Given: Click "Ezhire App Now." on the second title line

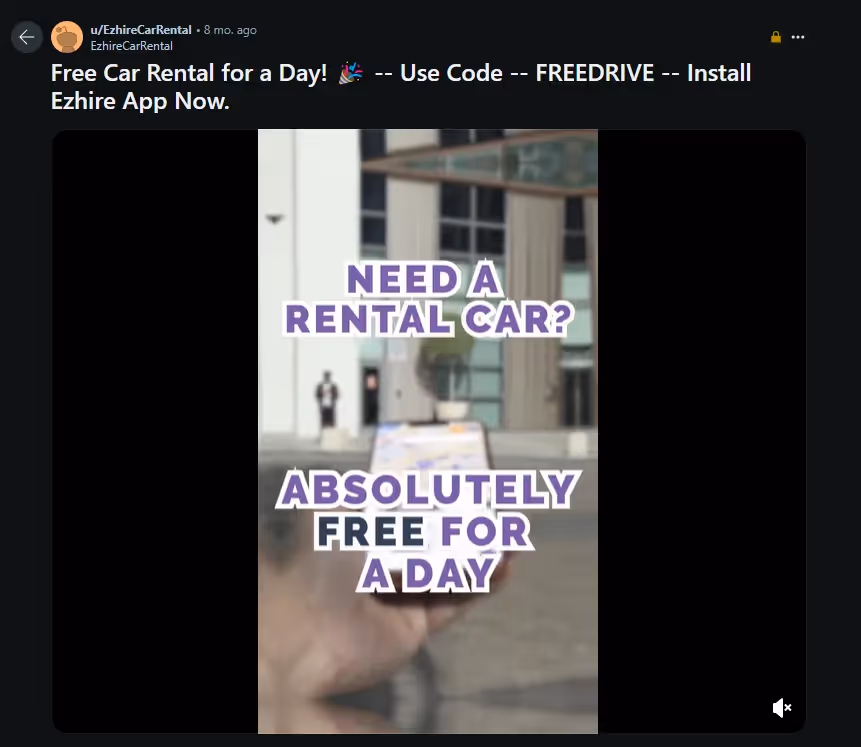Looking at the screenshot, I should pos(140,101).
